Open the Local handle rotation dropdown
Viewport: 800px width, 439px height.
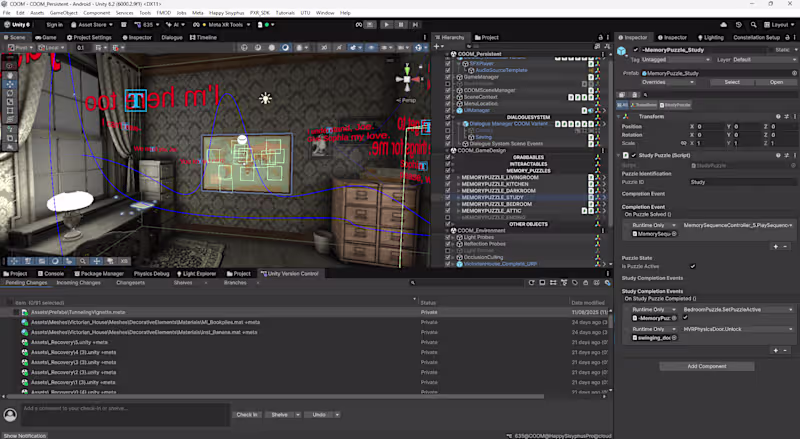pos(52,47)
